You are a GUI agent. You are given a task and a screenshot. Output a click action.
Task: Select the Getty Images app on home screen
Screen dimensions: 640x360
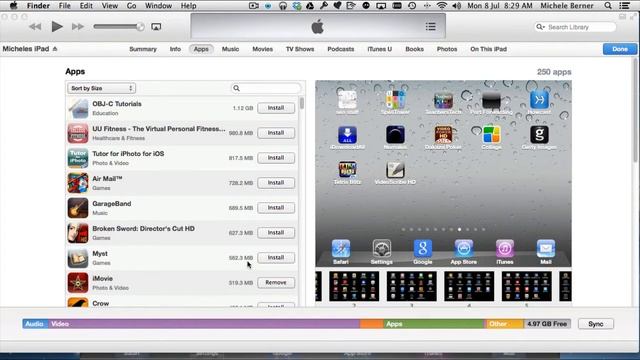539,135
